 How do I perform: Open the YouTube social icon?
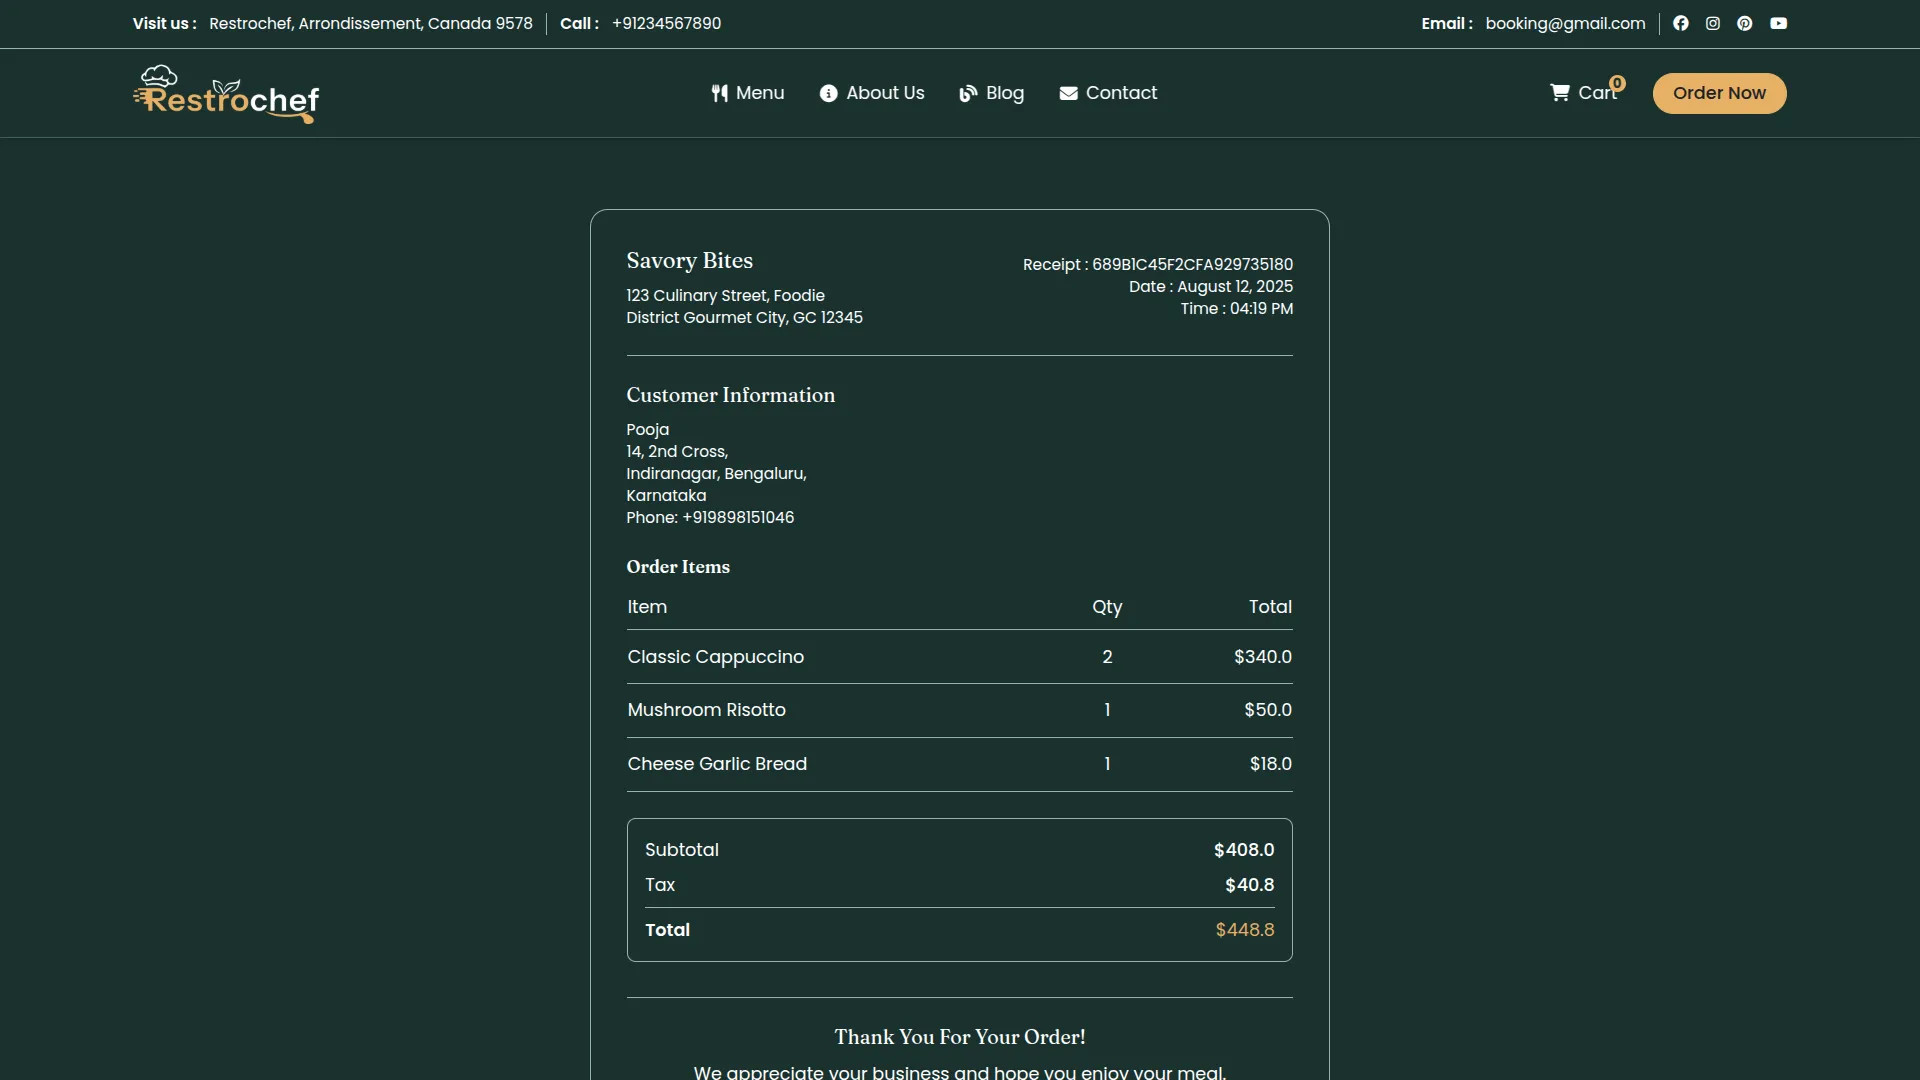tap(1779, 23)
